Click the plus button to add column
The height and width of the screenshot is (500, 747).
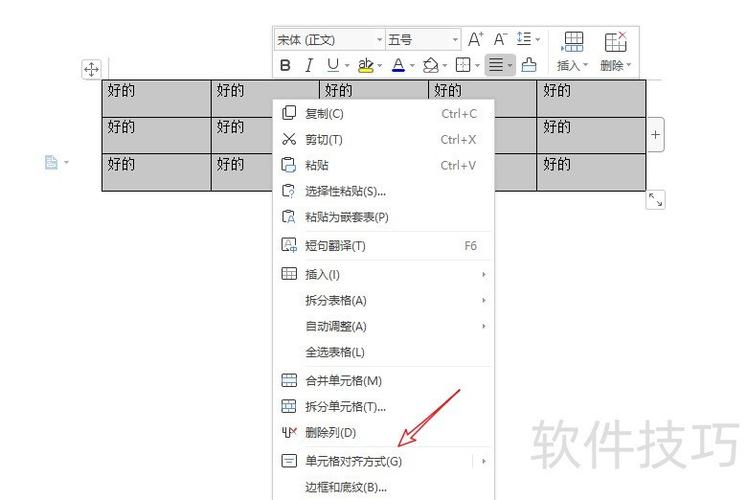click(656, 135)
